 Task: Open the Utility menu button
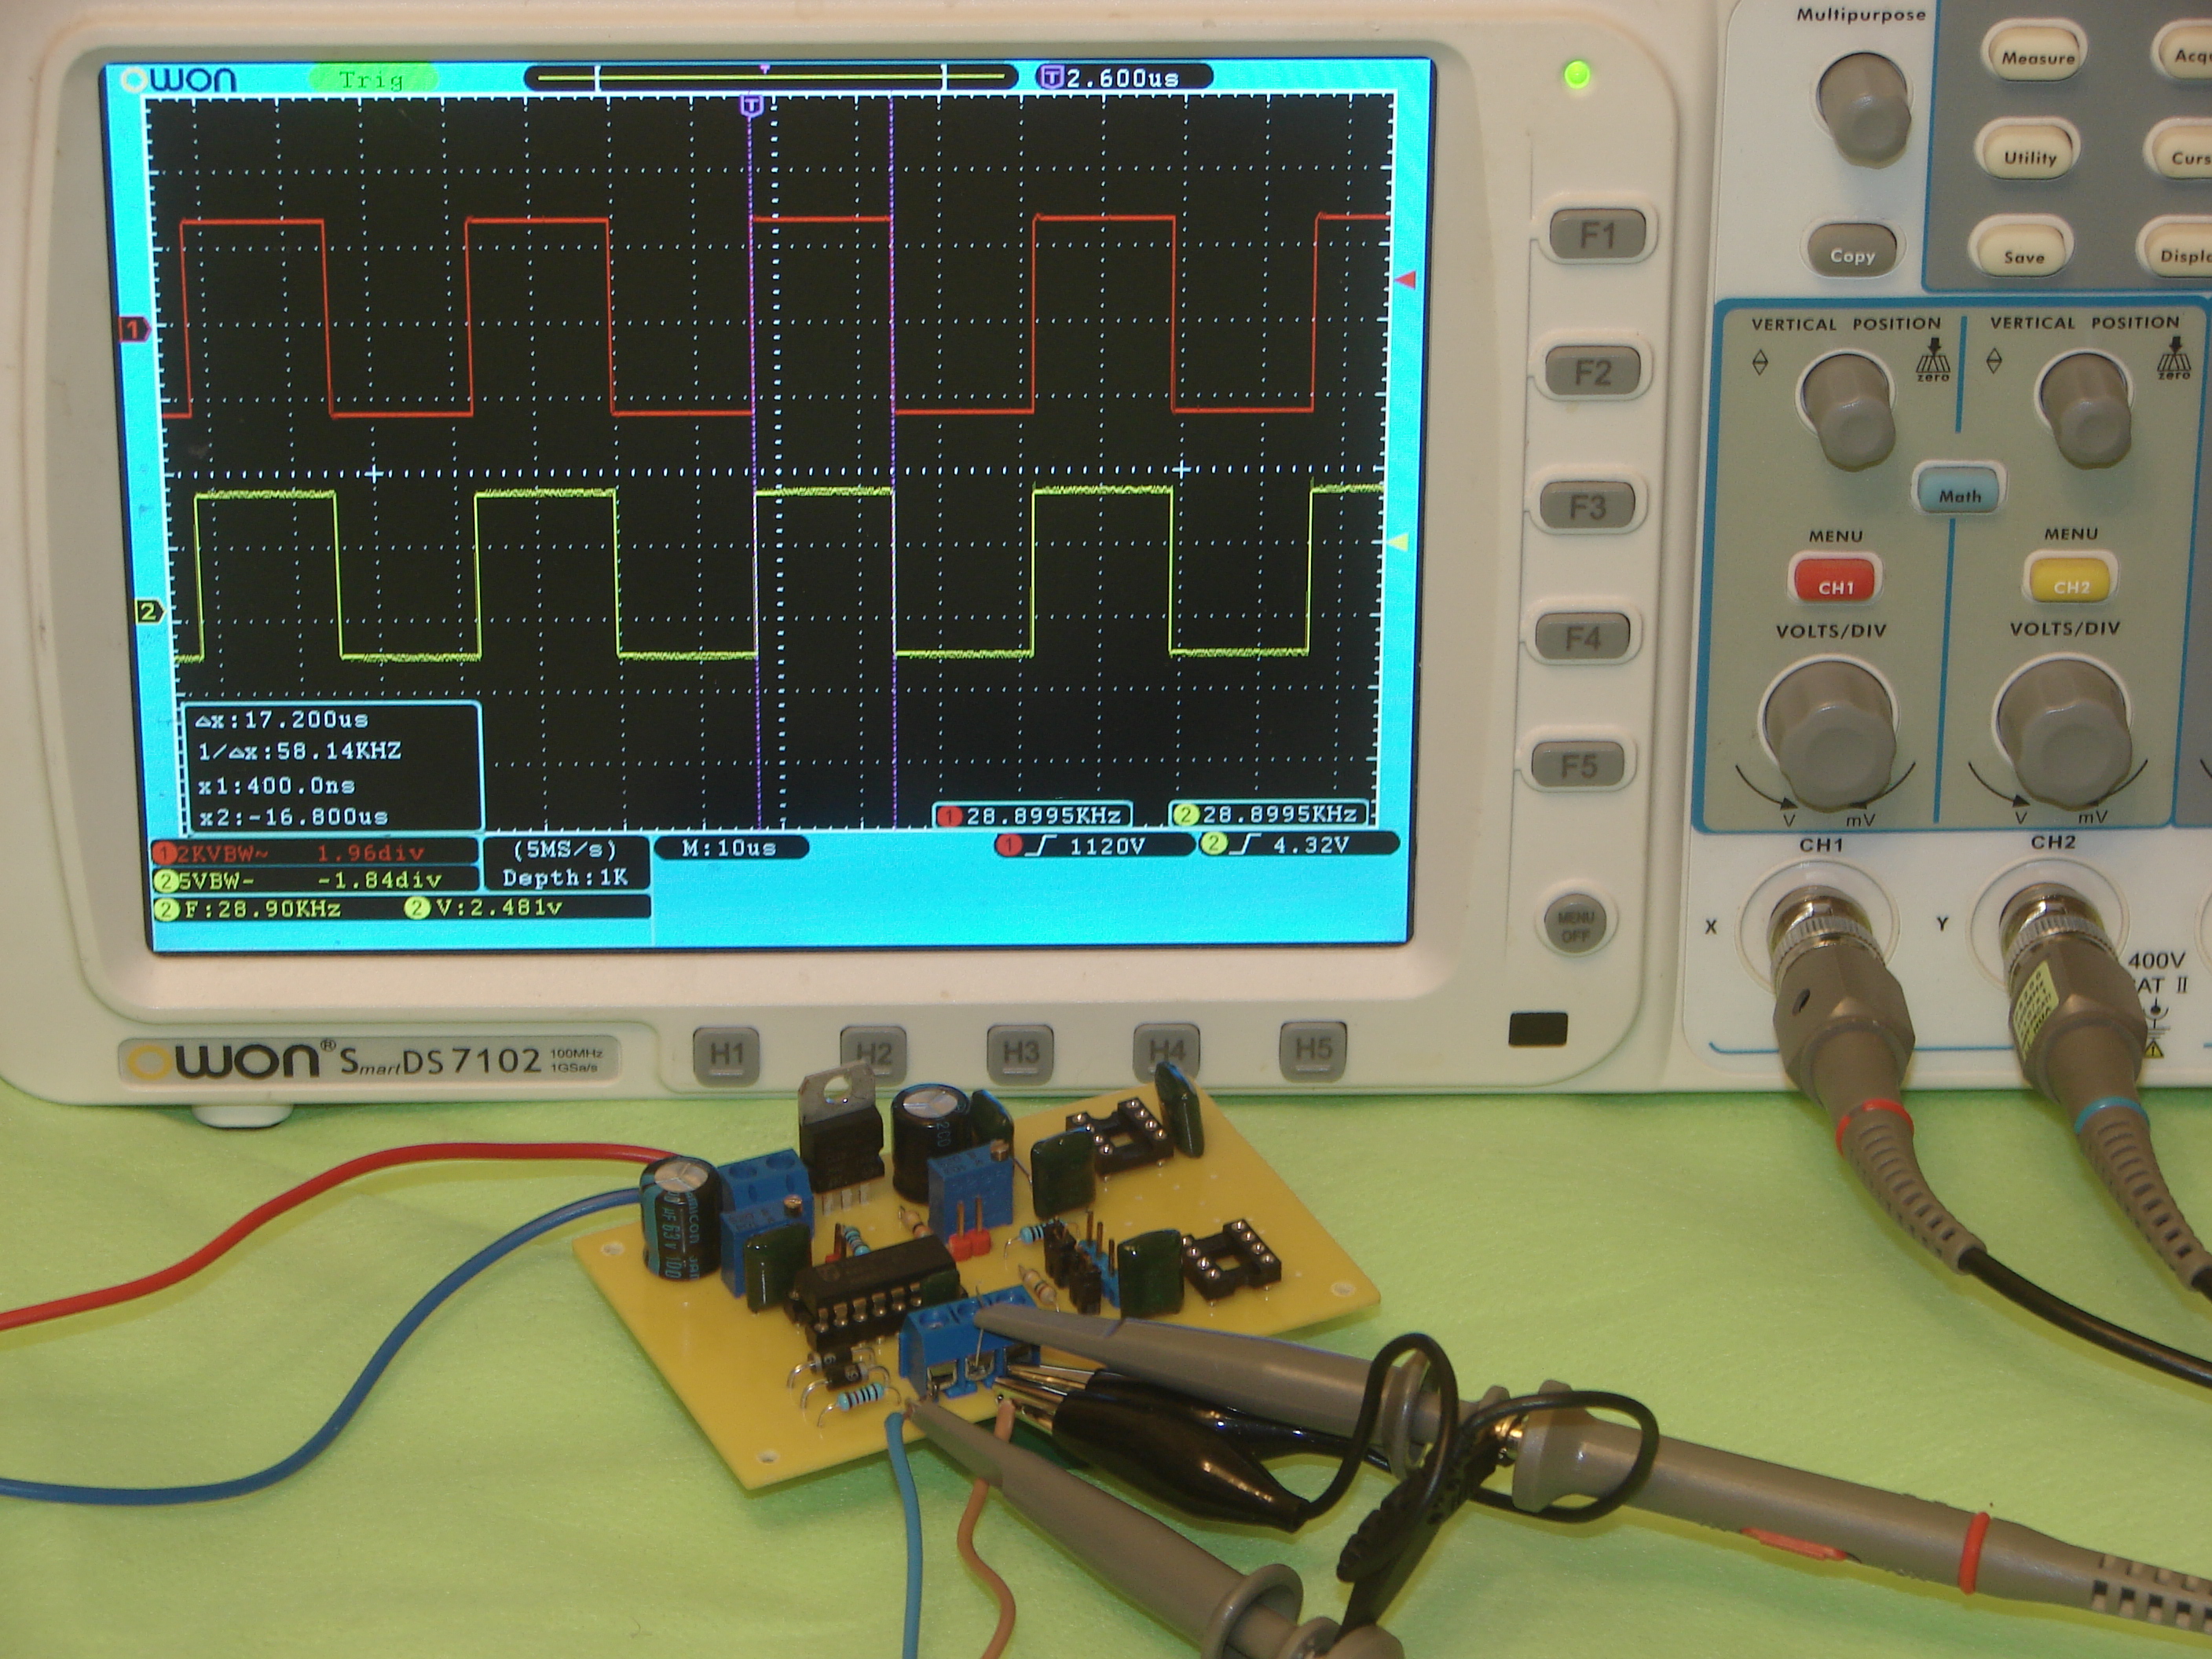2029,157
